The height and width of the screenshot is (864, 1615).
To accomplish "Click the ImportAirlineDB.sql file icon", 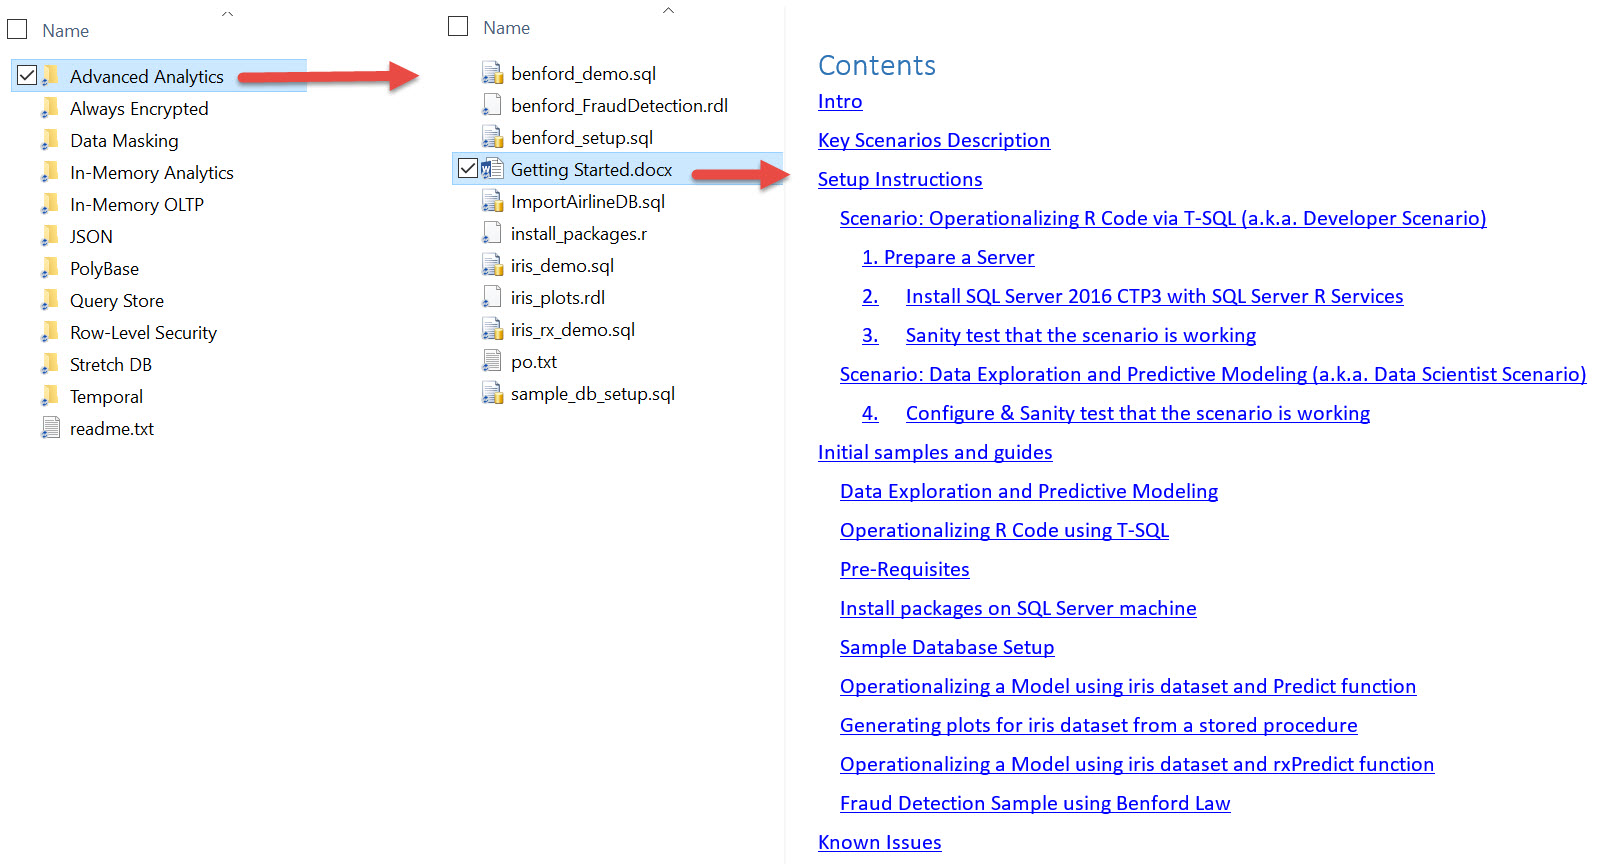I will (492, 201).
